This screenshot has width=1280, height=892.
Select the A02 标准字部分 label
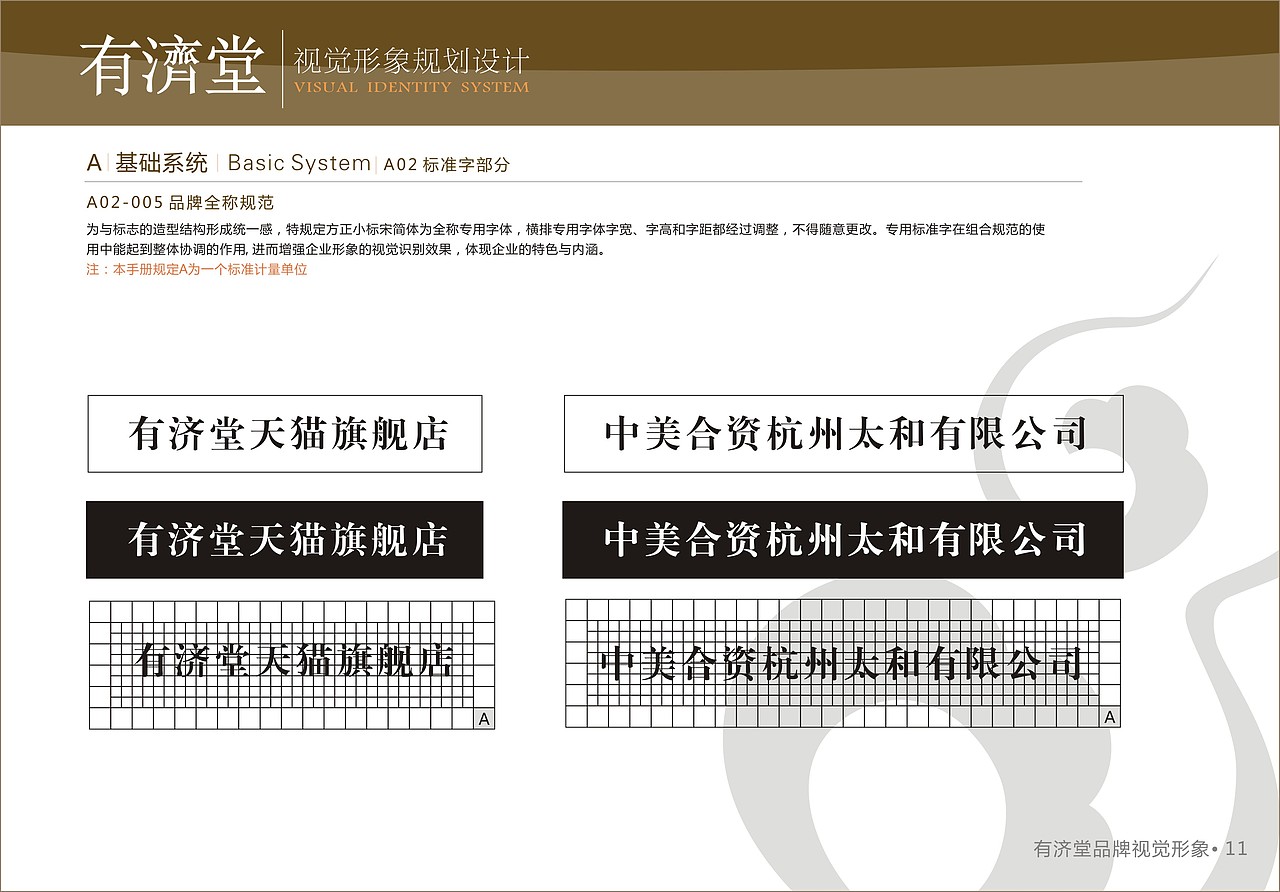[447, 165]
